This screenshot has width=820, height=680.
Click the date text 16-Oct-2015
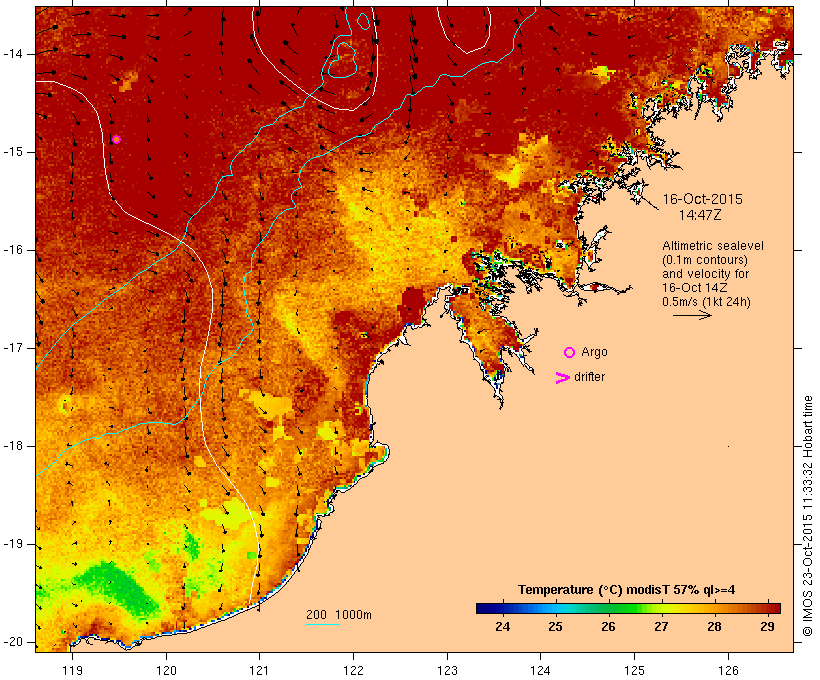point(702,199)
